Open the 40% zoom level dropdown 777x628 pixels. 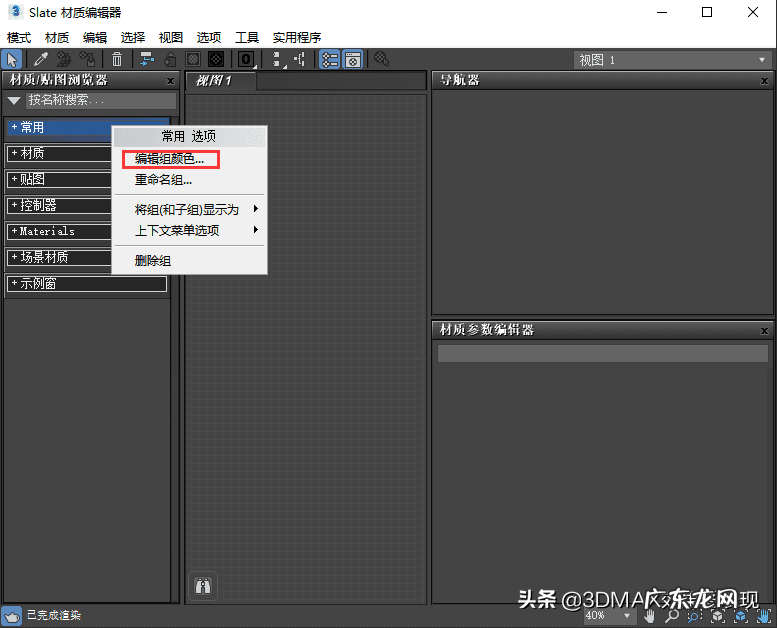[x=608, y=616]
